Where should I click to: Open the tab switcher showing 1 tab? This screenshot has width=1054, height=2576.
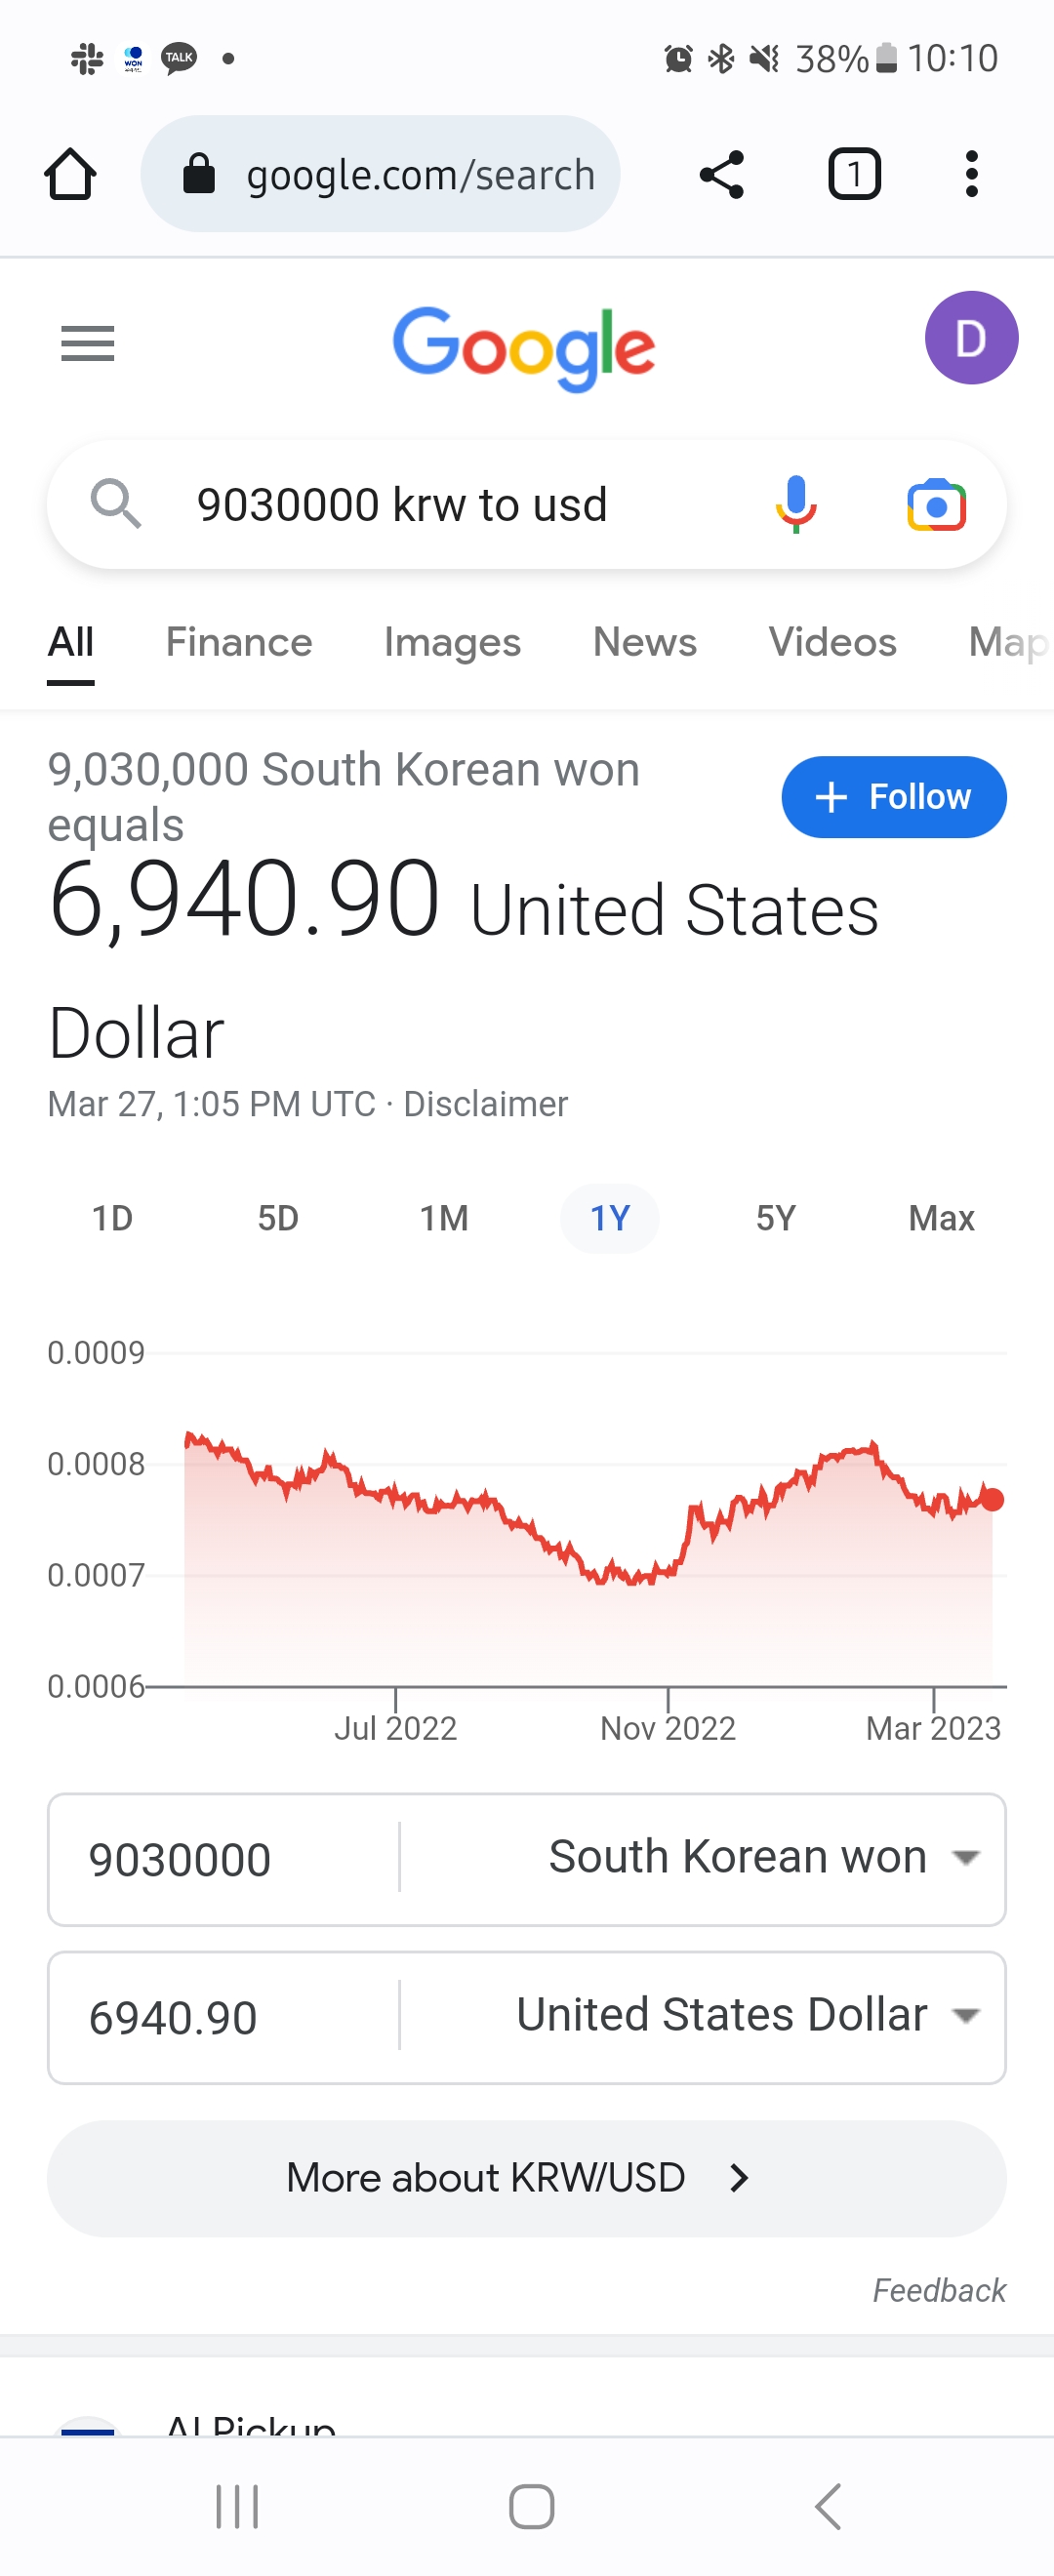click(854, 175)
